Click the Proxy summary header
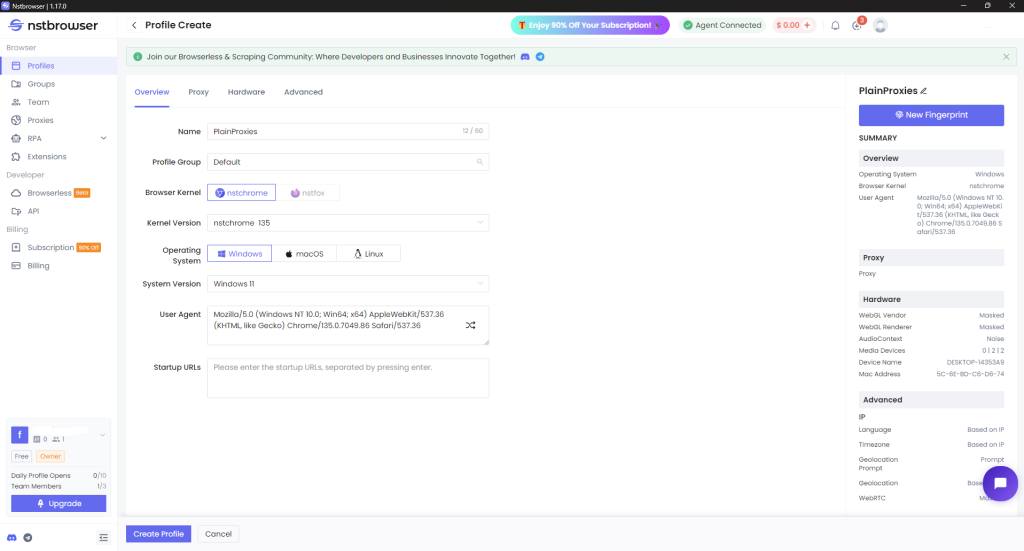The height and width of the screenshot is (551, 1024). (931, 258)
